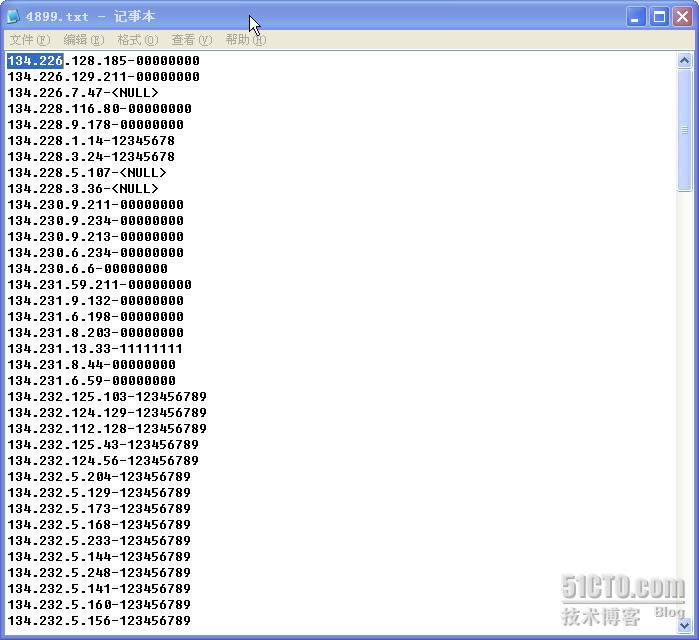Click line 134.228.116.80-00000000

coord(99,109)
